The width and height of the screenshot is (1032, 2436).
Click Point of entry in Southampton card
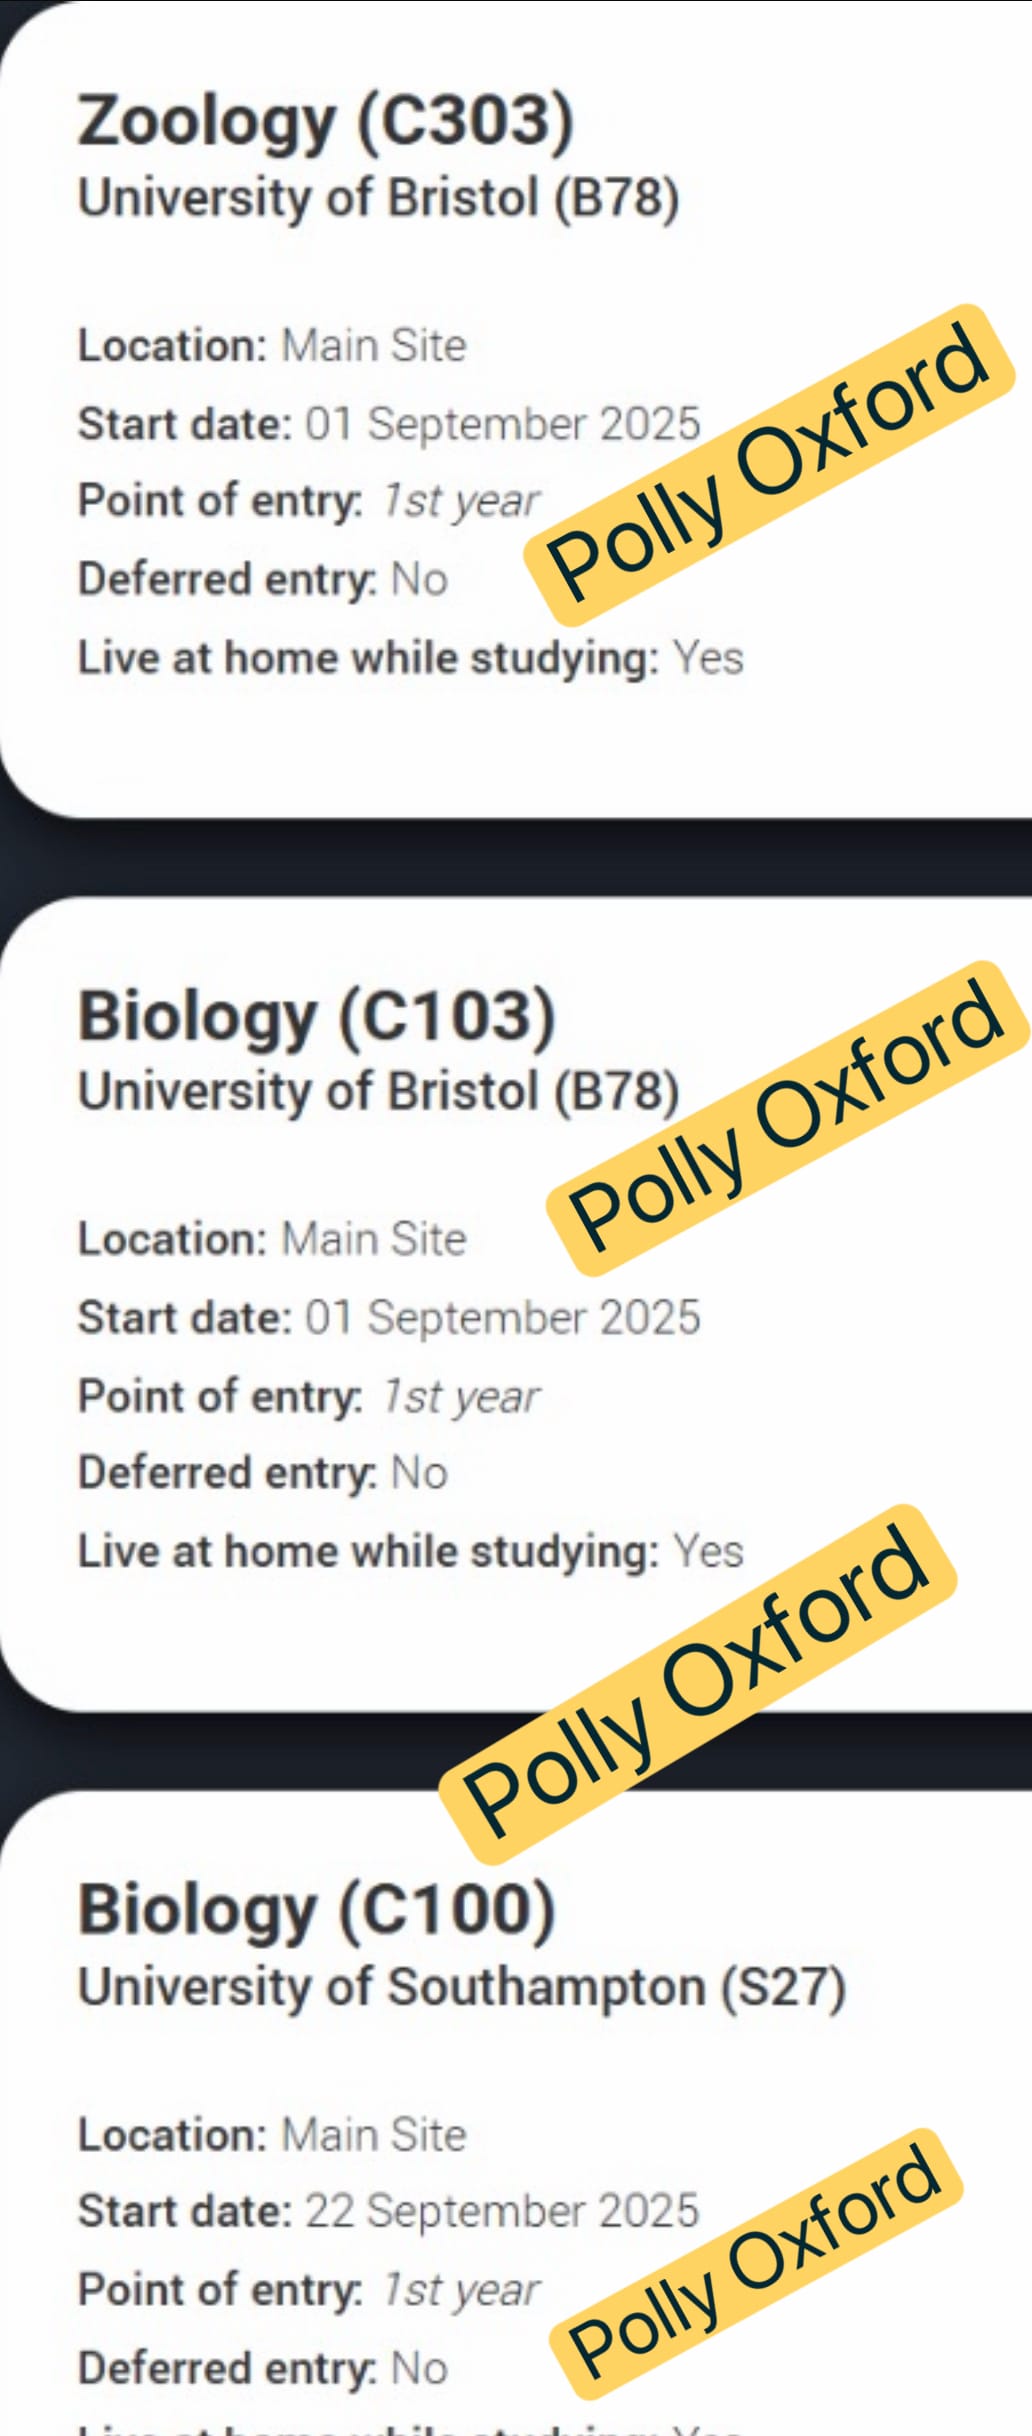309,2289
